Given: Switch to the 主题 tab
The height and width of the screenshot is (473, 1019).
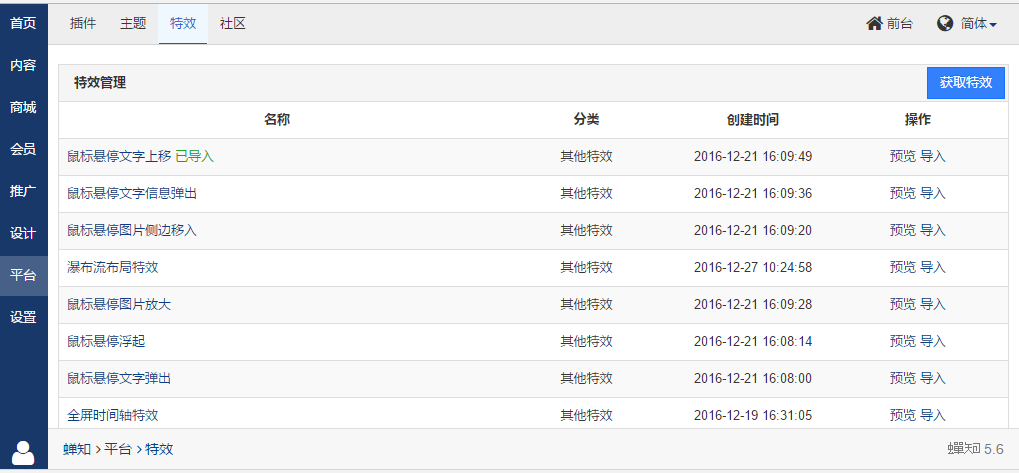Looking at the screenshot, I should pos(133,24).
